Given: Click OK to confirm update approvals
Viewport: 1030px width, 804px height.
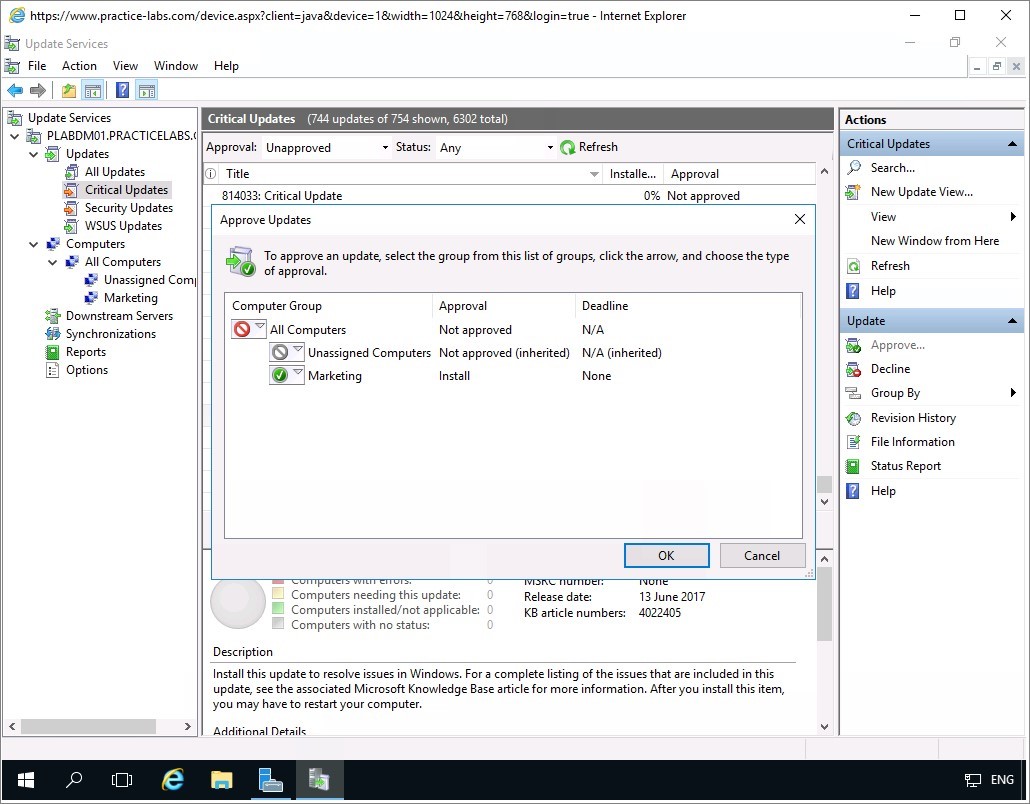Looking at the screenshot, I should pyautogui.click(x=666, y=556).
